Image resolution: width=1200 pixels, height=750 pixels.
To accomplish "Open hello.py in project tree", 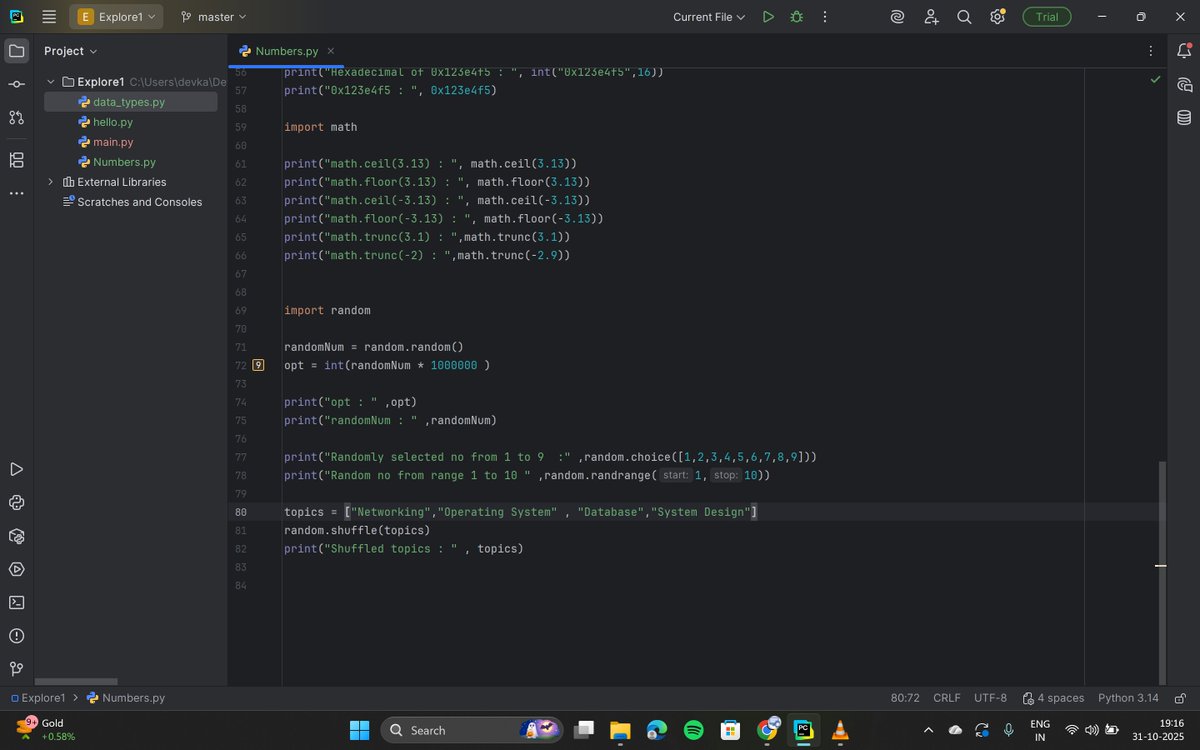I will (113, 122).
